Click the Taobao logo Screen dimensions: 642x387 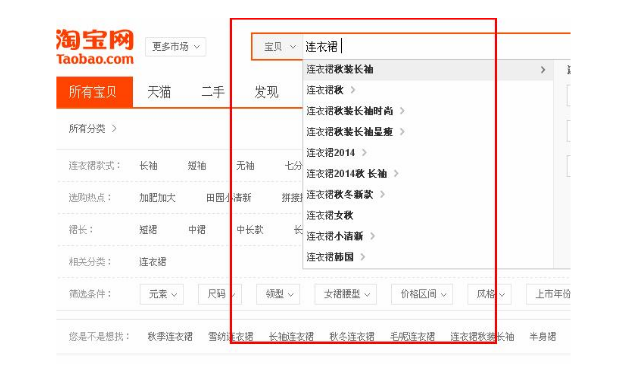(x=95, y=47)
